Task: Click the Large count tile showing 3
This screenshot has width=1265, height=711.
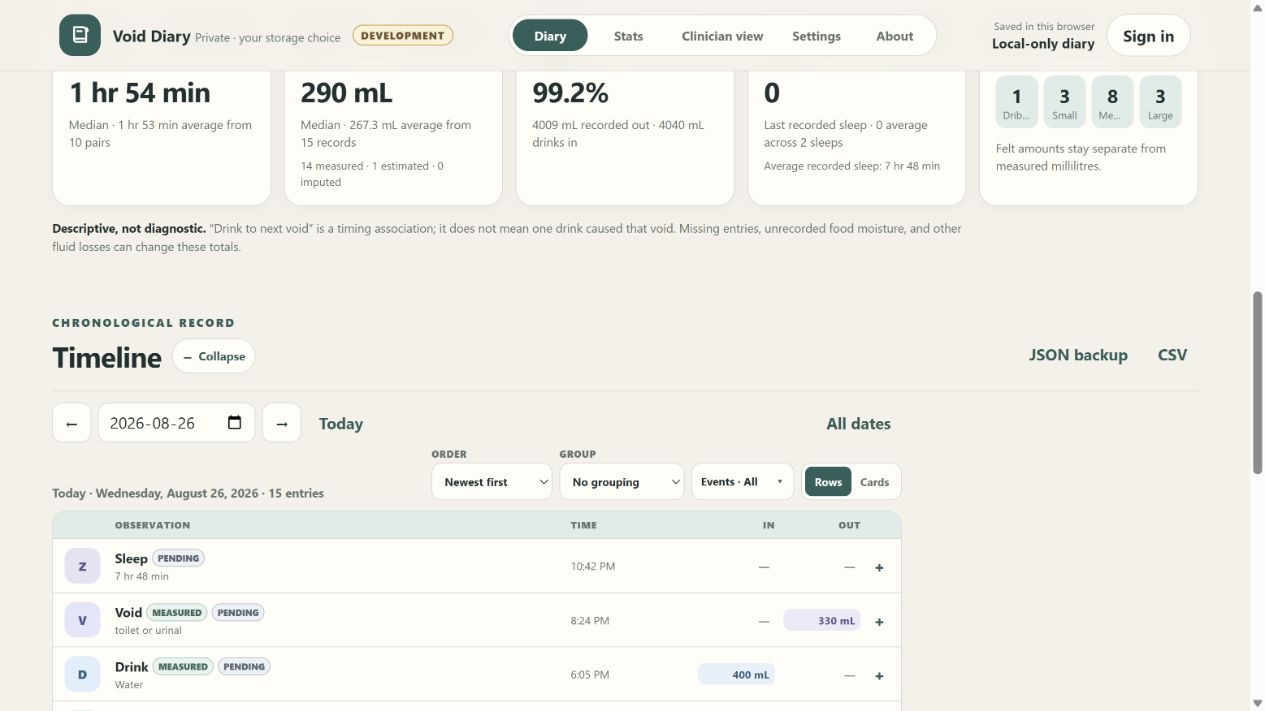Action: tap(1160, 102)
